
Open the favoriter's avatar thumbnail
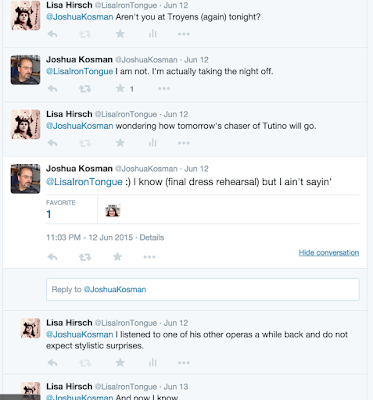coord(113,210)
